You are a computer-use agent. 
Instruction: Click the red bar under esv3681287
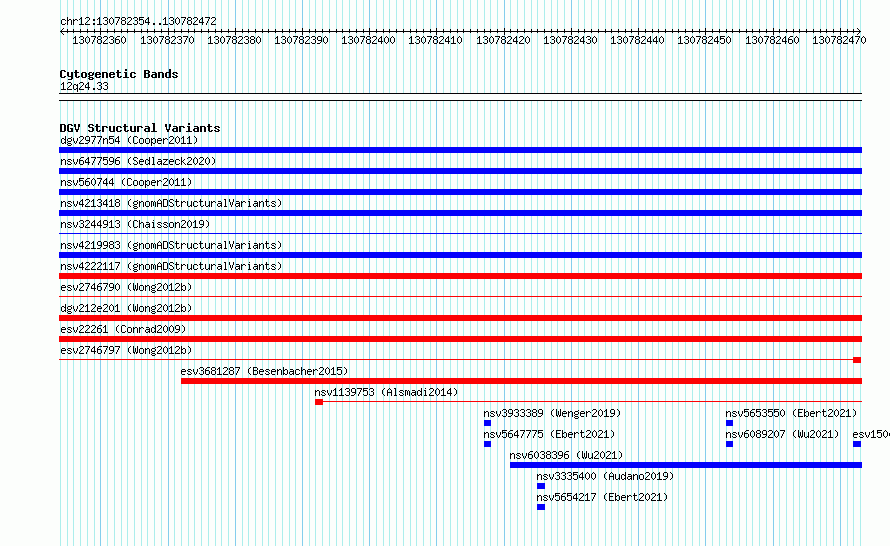522,381
